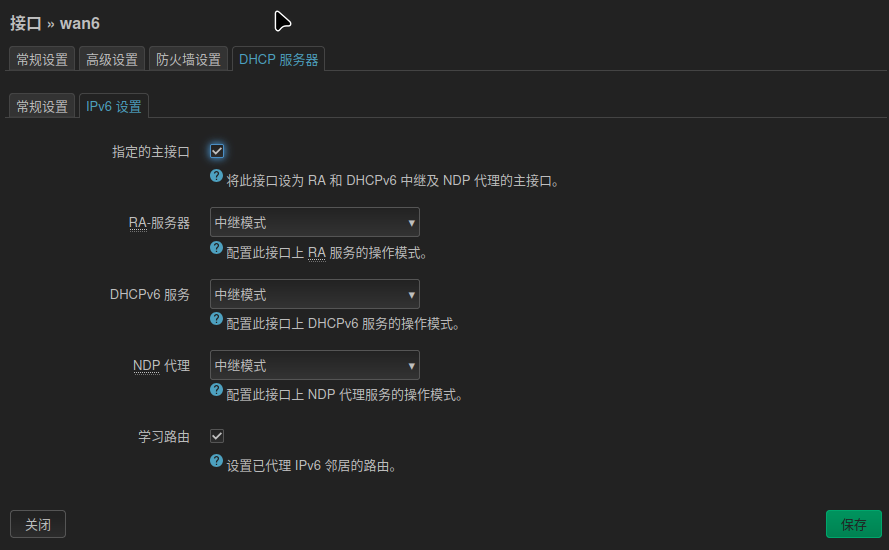The width and height of the screenshot is (889, 550).
Task: Click description text 配置此接口上 NDP 代理服务的操作模式
Action: 344,395
